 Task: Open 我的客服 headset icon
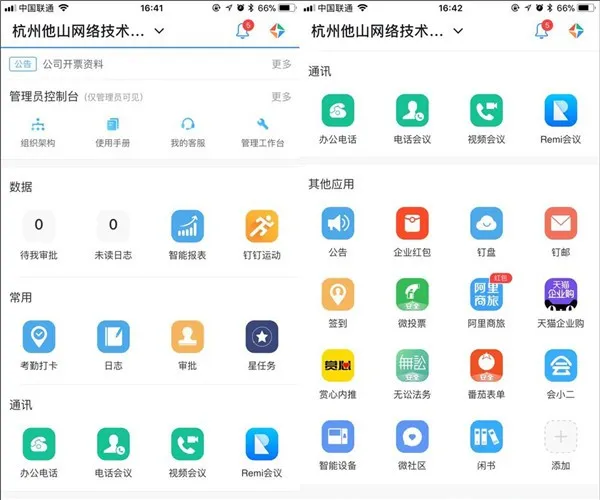pyautogui.click(x=188, y=132)
